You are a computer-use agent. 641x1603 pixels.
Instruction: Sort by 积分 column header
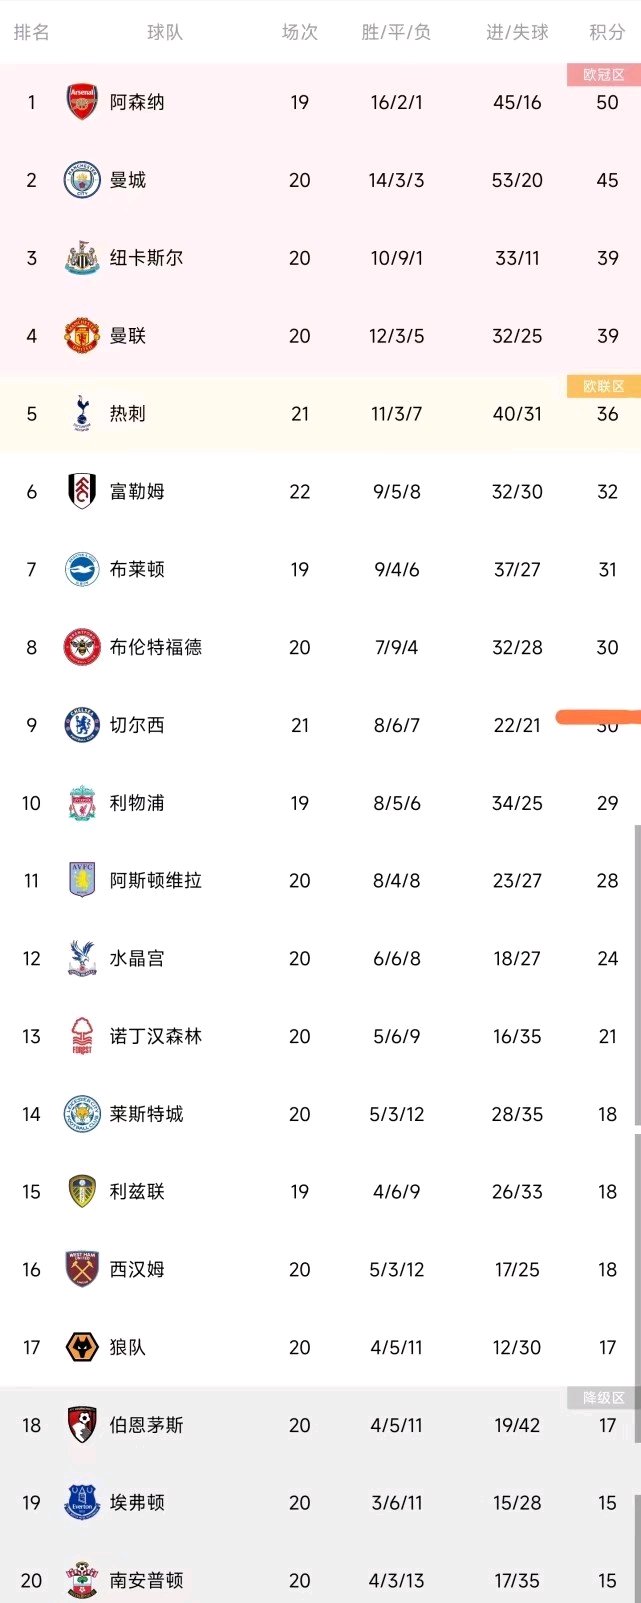click(607, 32)
